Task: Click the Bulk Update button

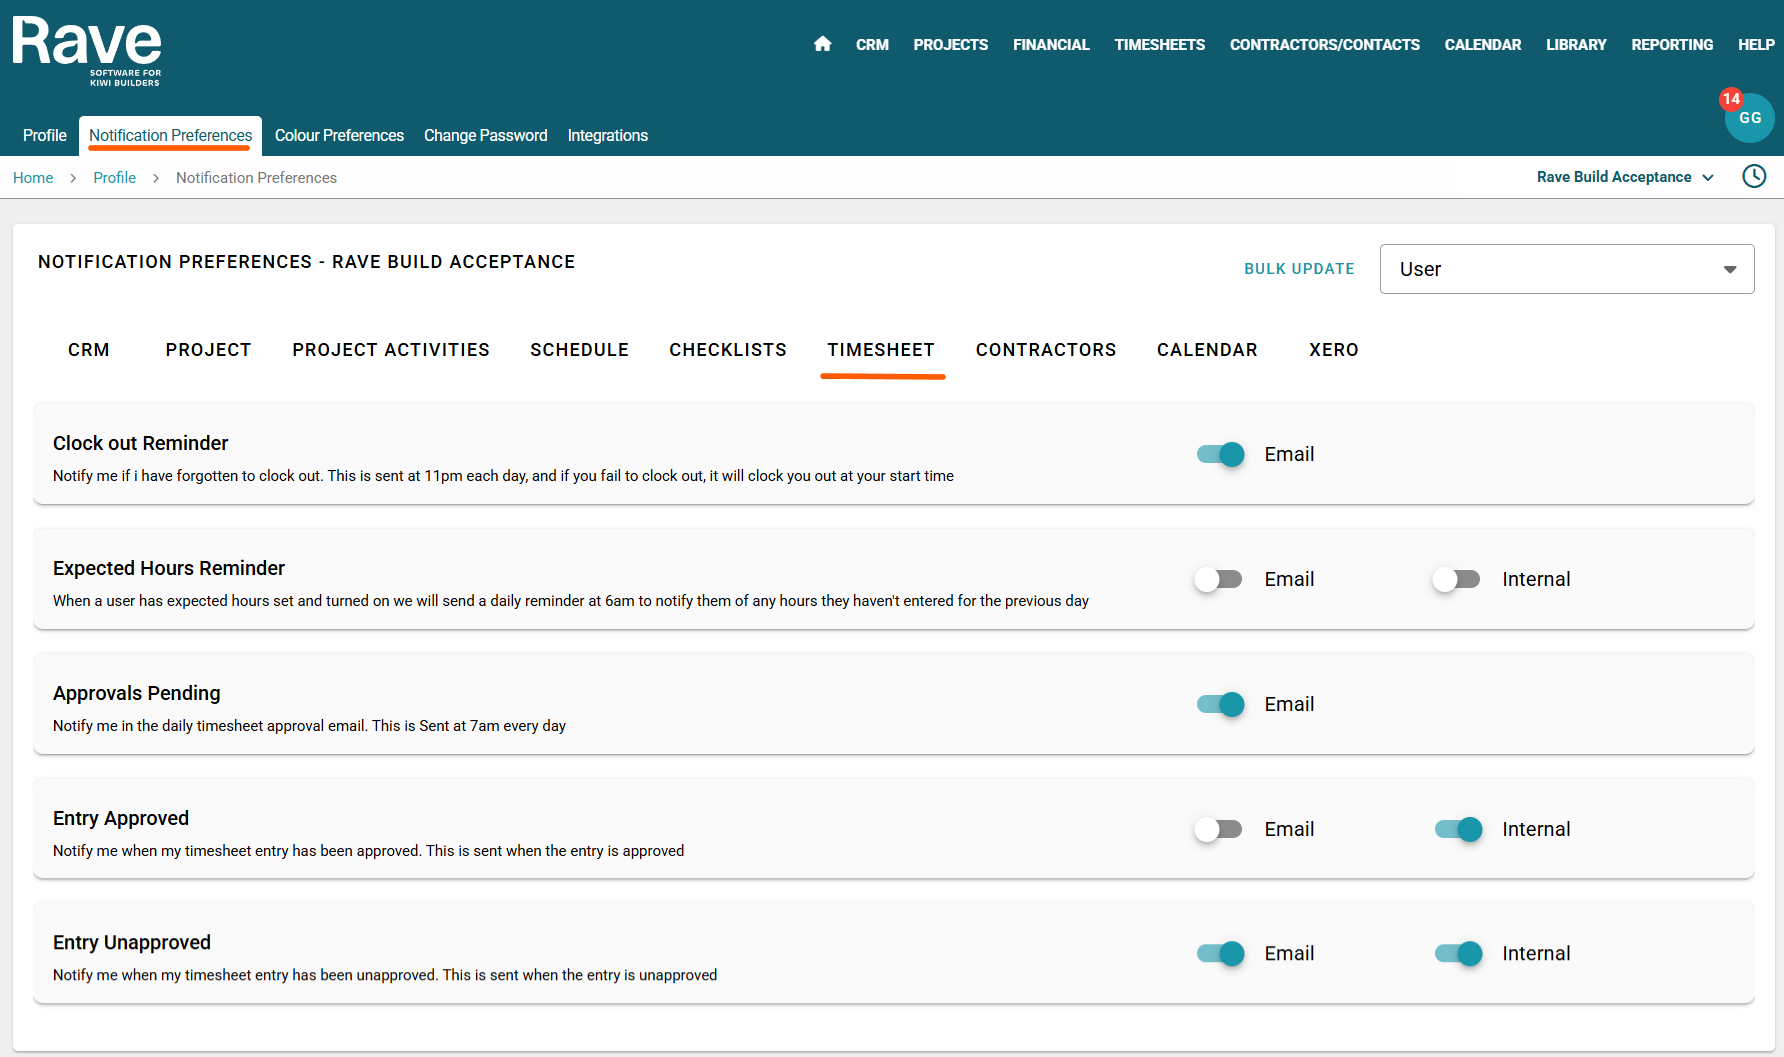Action: pos(1299,269)
